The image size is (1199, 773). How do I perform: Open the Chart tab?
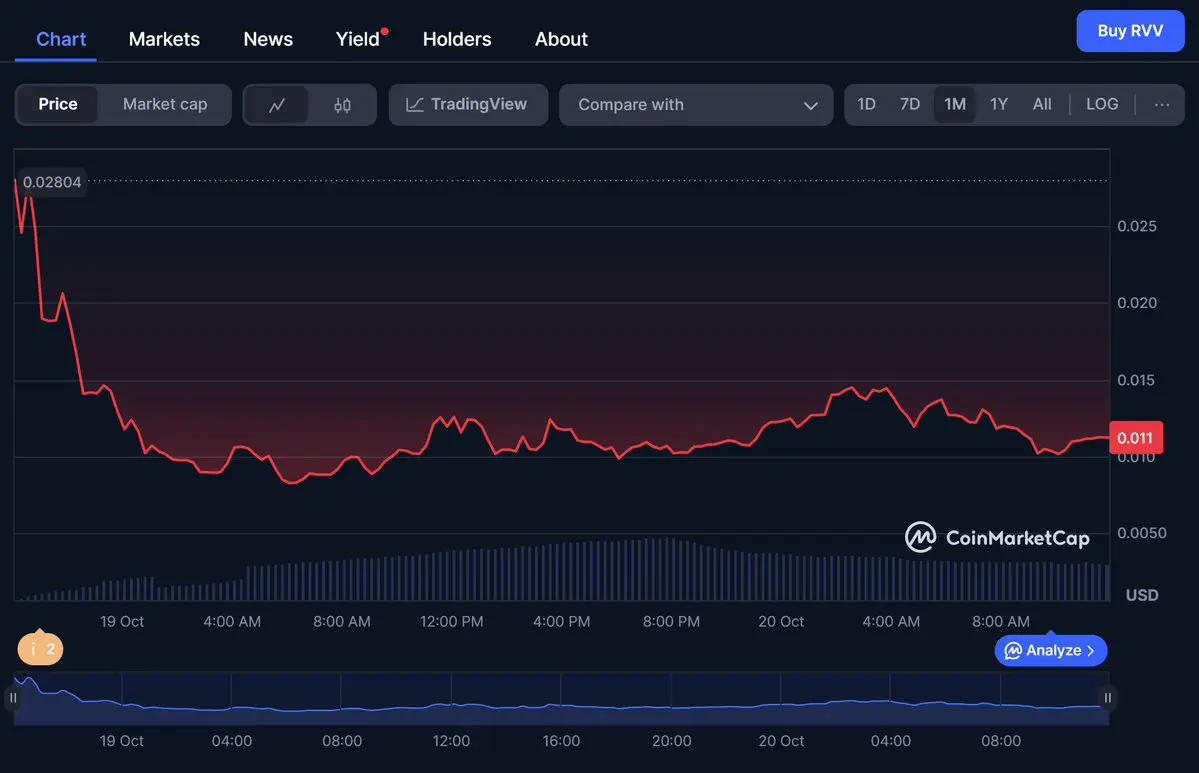tap(61, 39)
